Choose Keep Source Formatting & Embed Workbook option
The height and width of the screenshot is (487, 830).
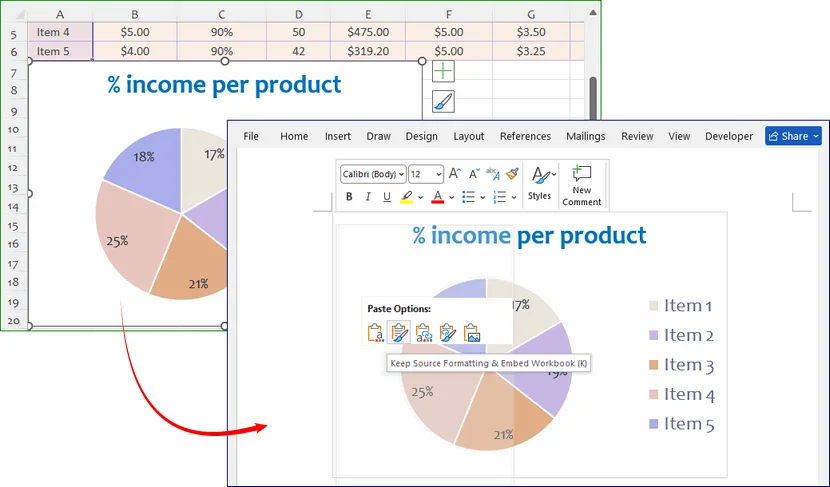pos(399,332)
